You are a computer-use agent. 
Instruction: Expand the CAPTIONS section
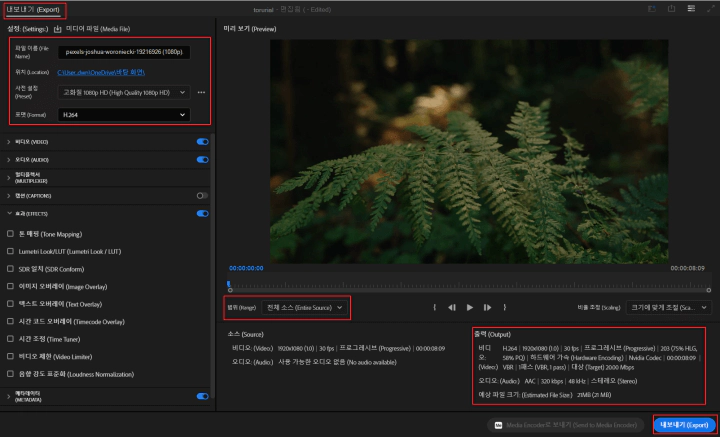pos(9,196)
